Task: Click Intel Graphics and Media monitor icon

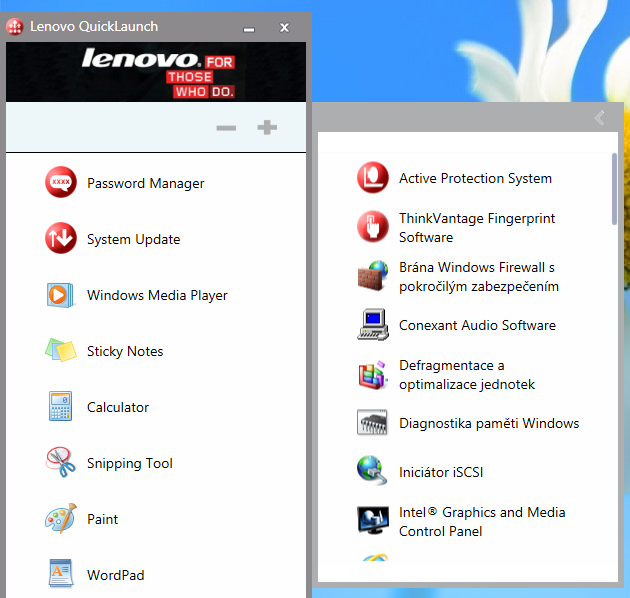Action: pos(373,520)
